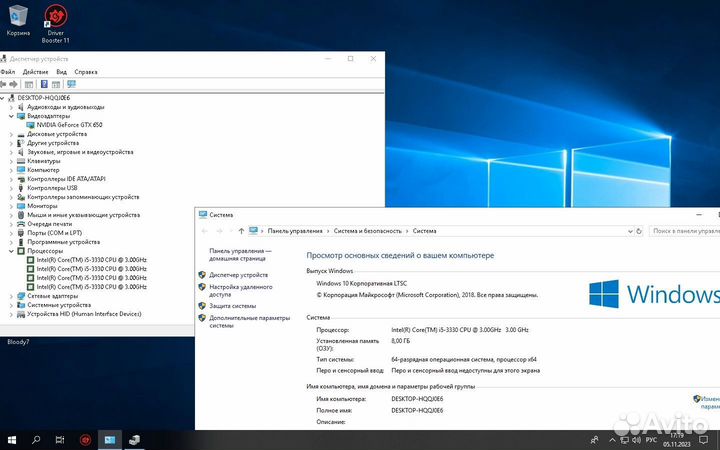Viewport: 720px width, 450px height.
Task: Select Программные устройства tree item
Action: [63, 242]
